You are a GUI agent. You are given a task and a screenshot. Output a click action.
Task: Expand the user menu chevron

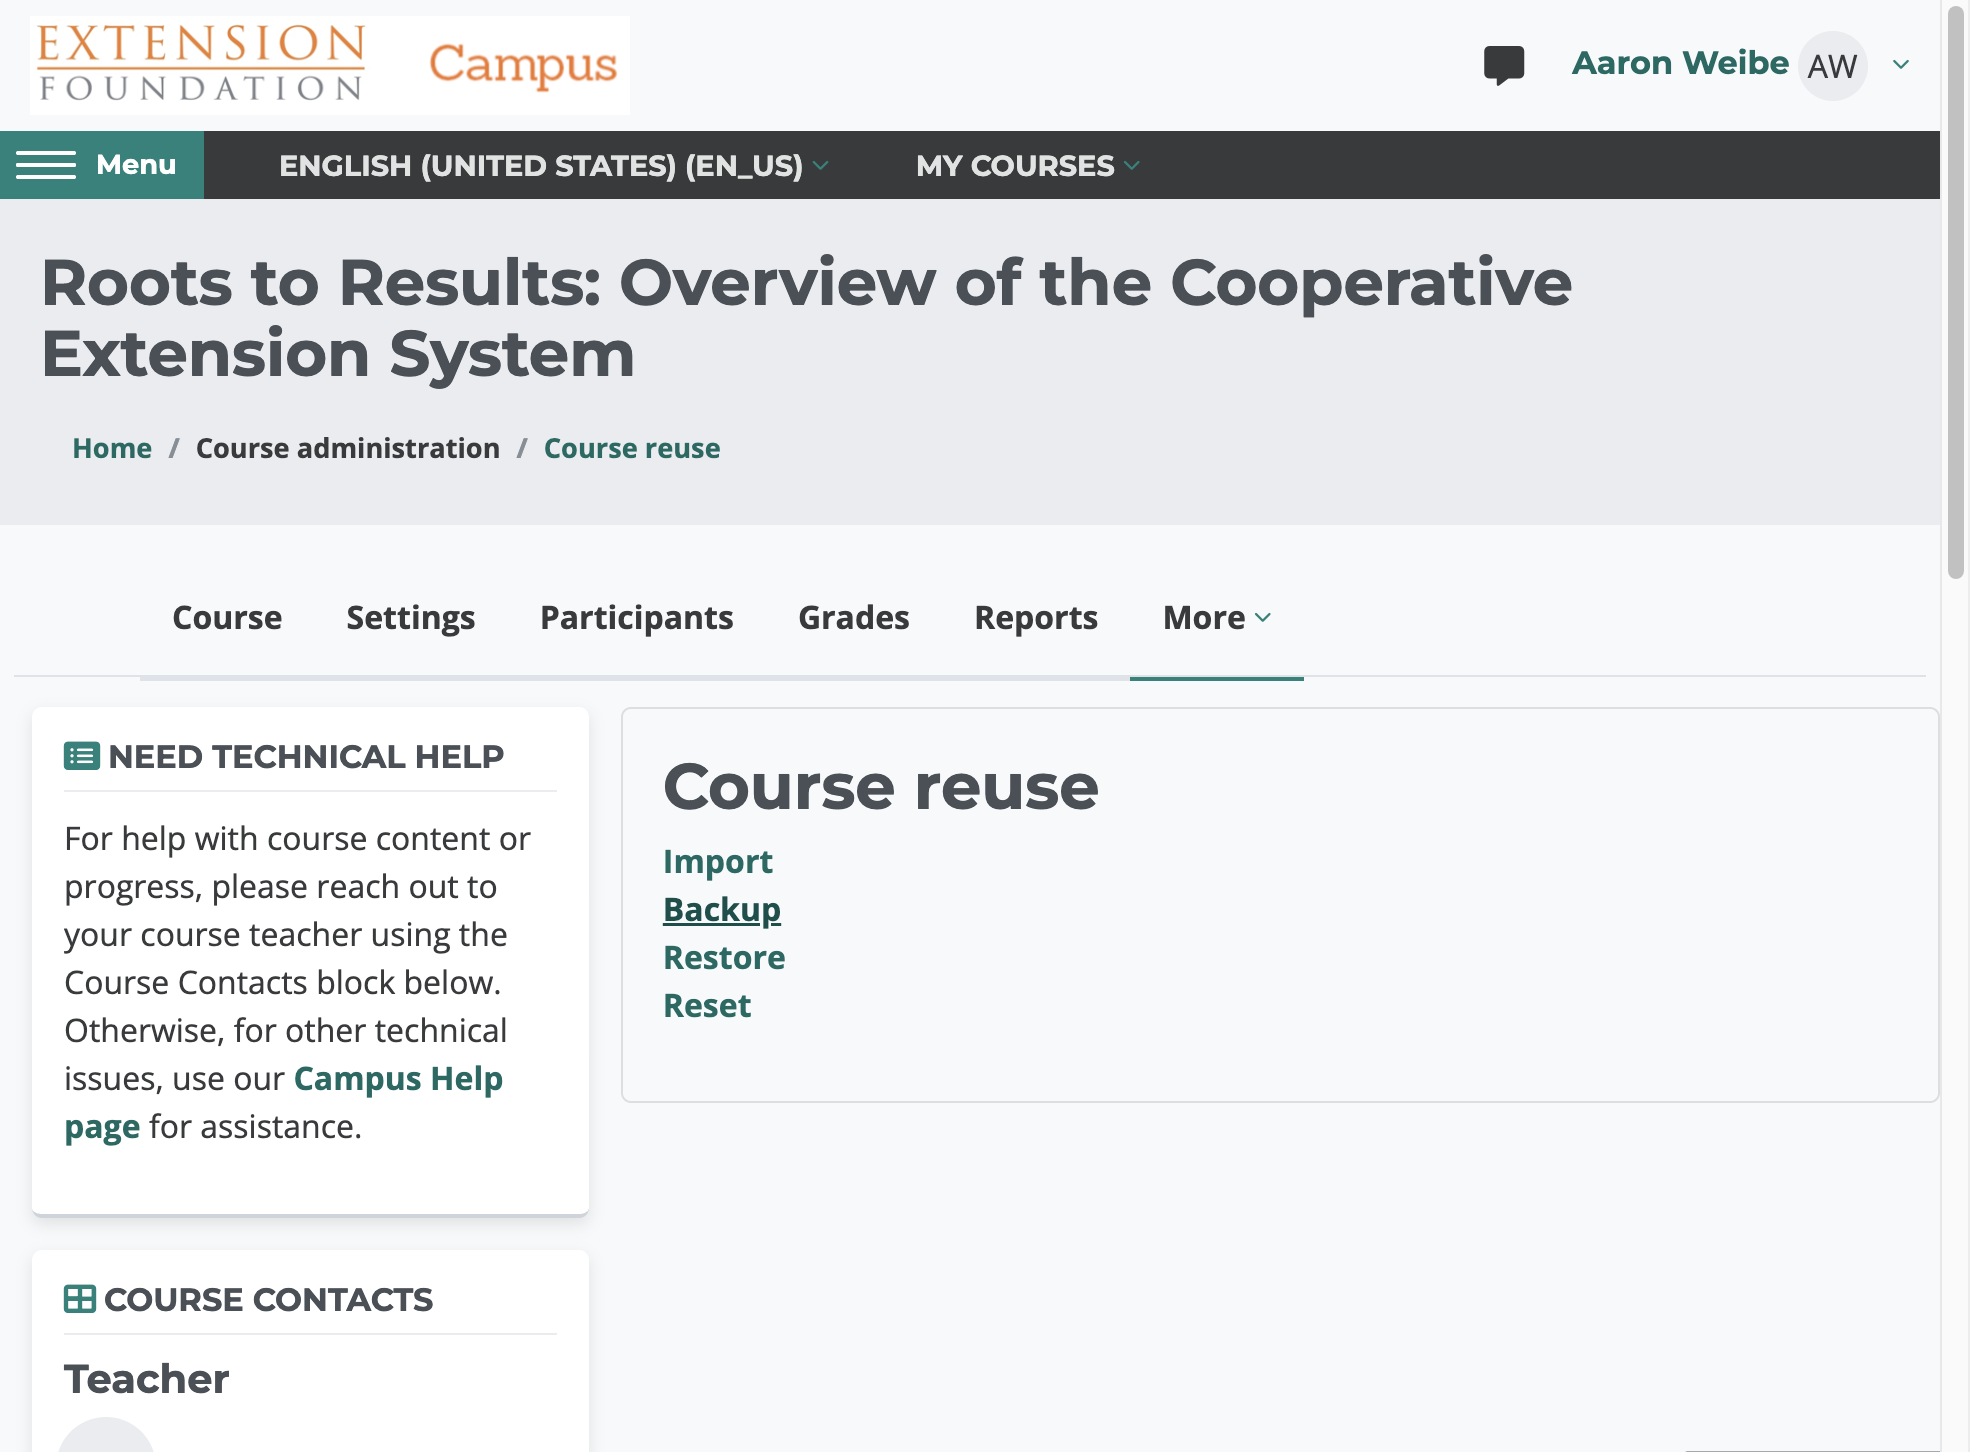1900,65
